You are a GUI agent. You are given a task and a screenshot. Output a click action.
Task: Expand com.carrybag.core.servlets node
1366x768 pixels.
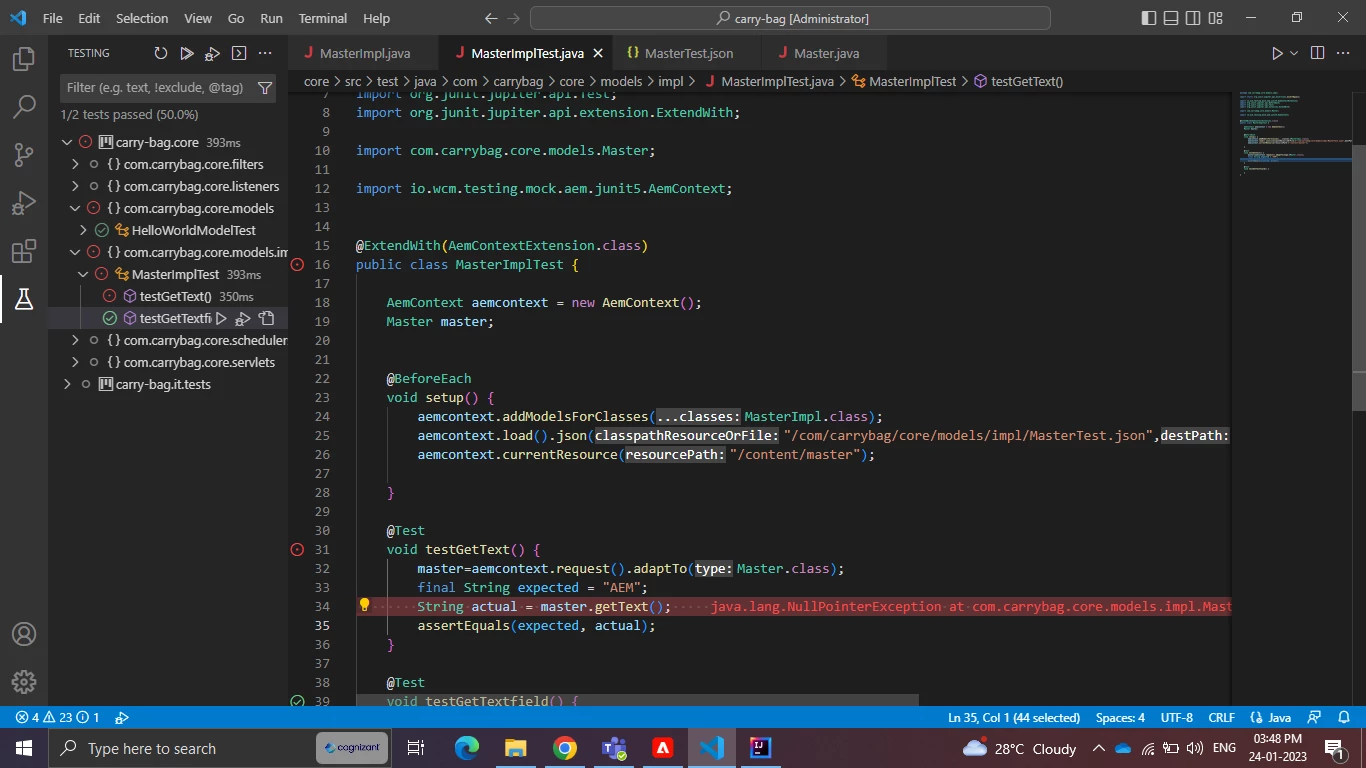click(76, 362)
